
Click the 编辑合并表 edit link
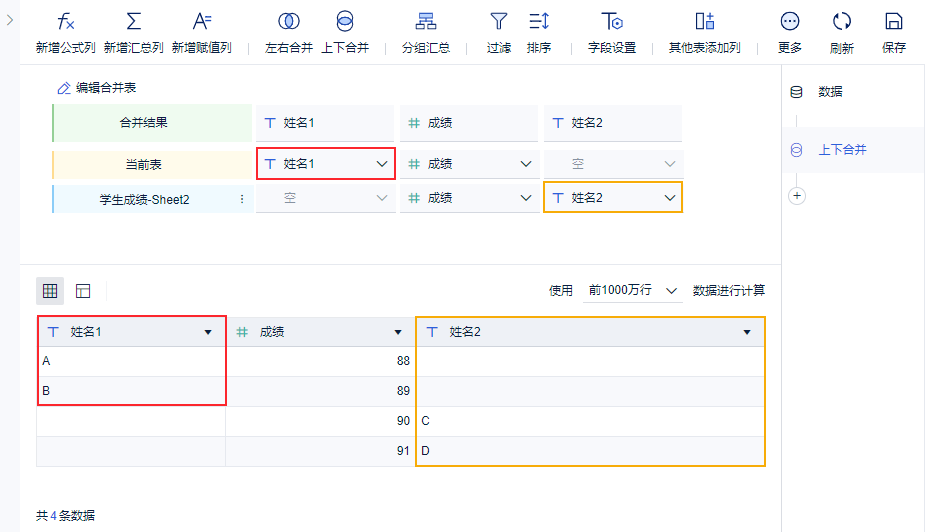tap(97, 88)
